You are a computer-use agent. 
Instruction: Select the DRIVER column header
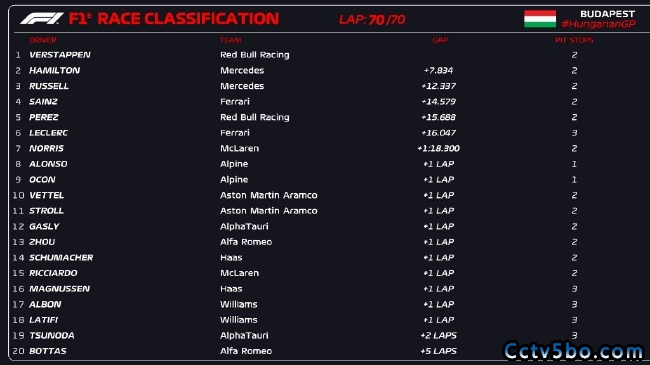point(43,40)
